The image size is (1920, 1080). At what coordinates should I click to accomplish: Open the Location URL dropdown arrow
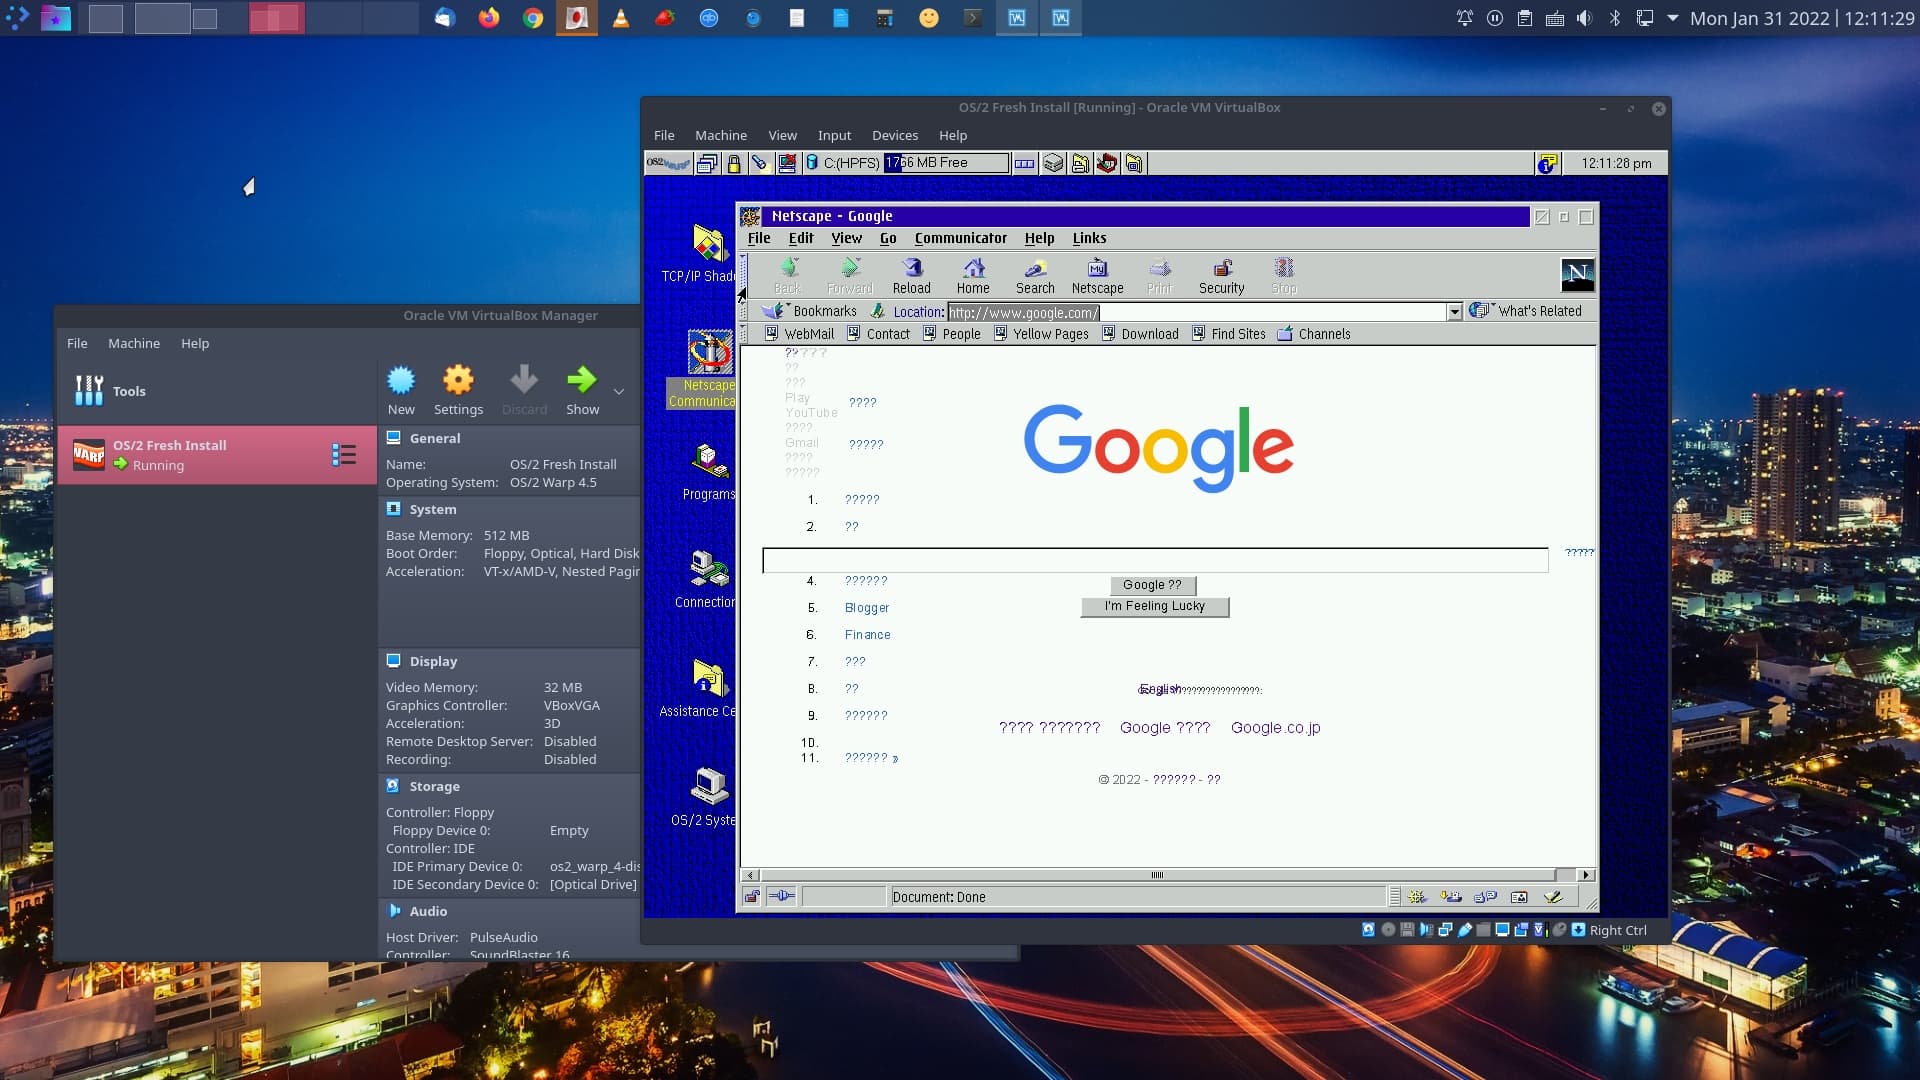1454,312
